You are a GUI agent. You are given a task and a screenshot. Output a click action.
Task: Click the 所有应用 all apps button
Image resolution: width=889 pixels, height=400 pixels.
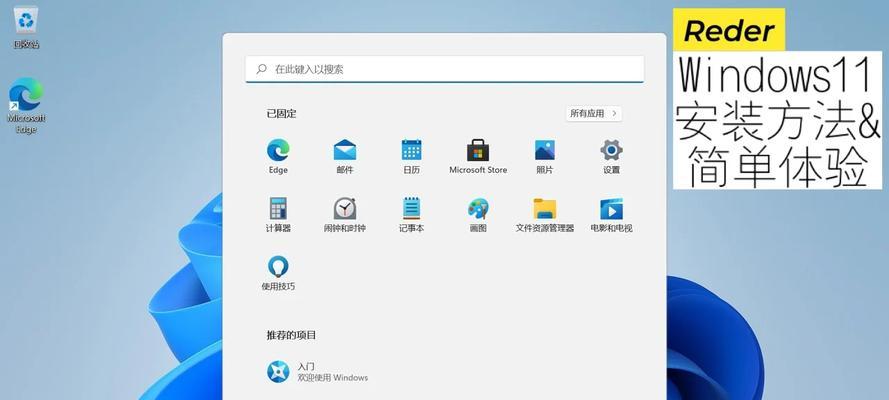point(594,113)
